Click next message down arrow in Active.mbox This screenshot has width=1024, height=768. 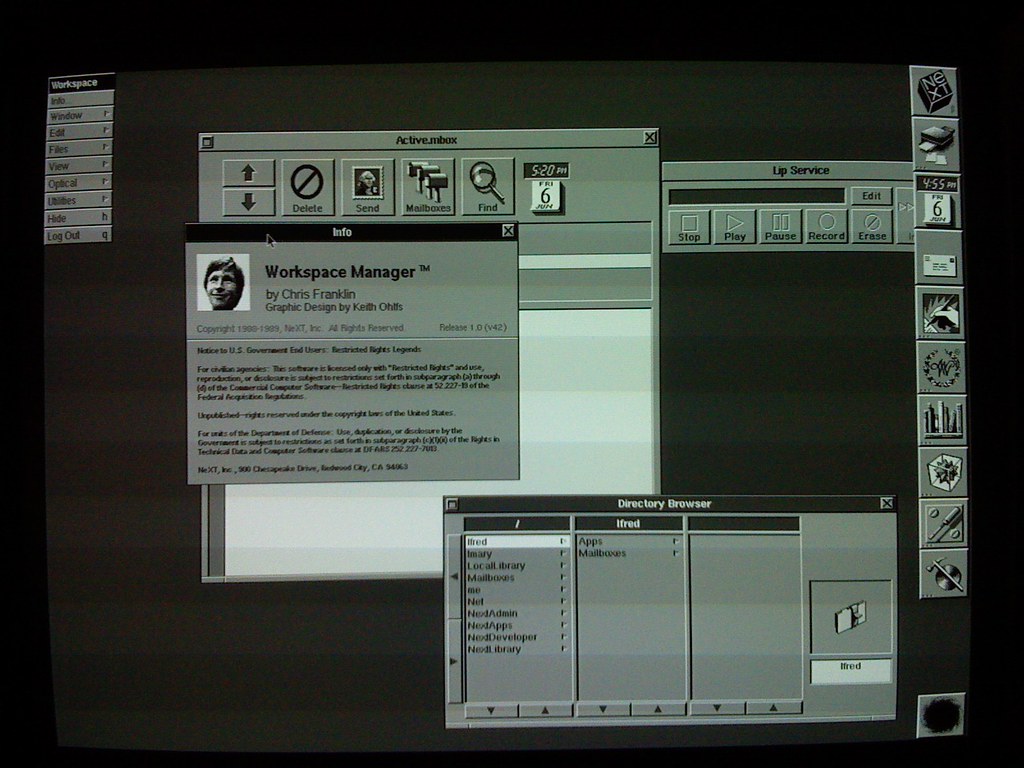(249, 201)
